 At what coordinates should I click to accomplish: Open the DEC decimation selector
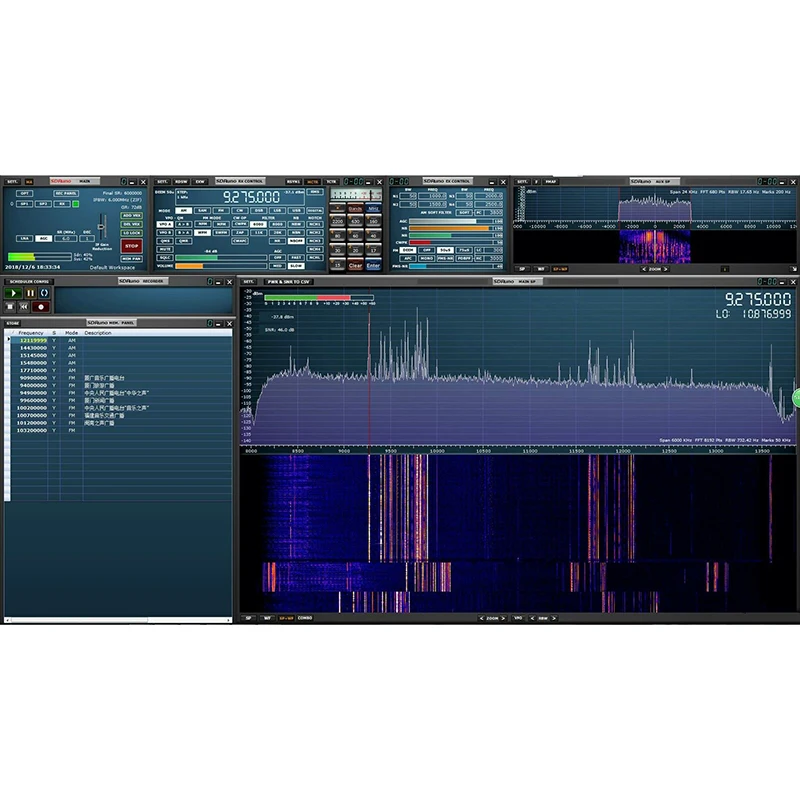tap(87, 238)
